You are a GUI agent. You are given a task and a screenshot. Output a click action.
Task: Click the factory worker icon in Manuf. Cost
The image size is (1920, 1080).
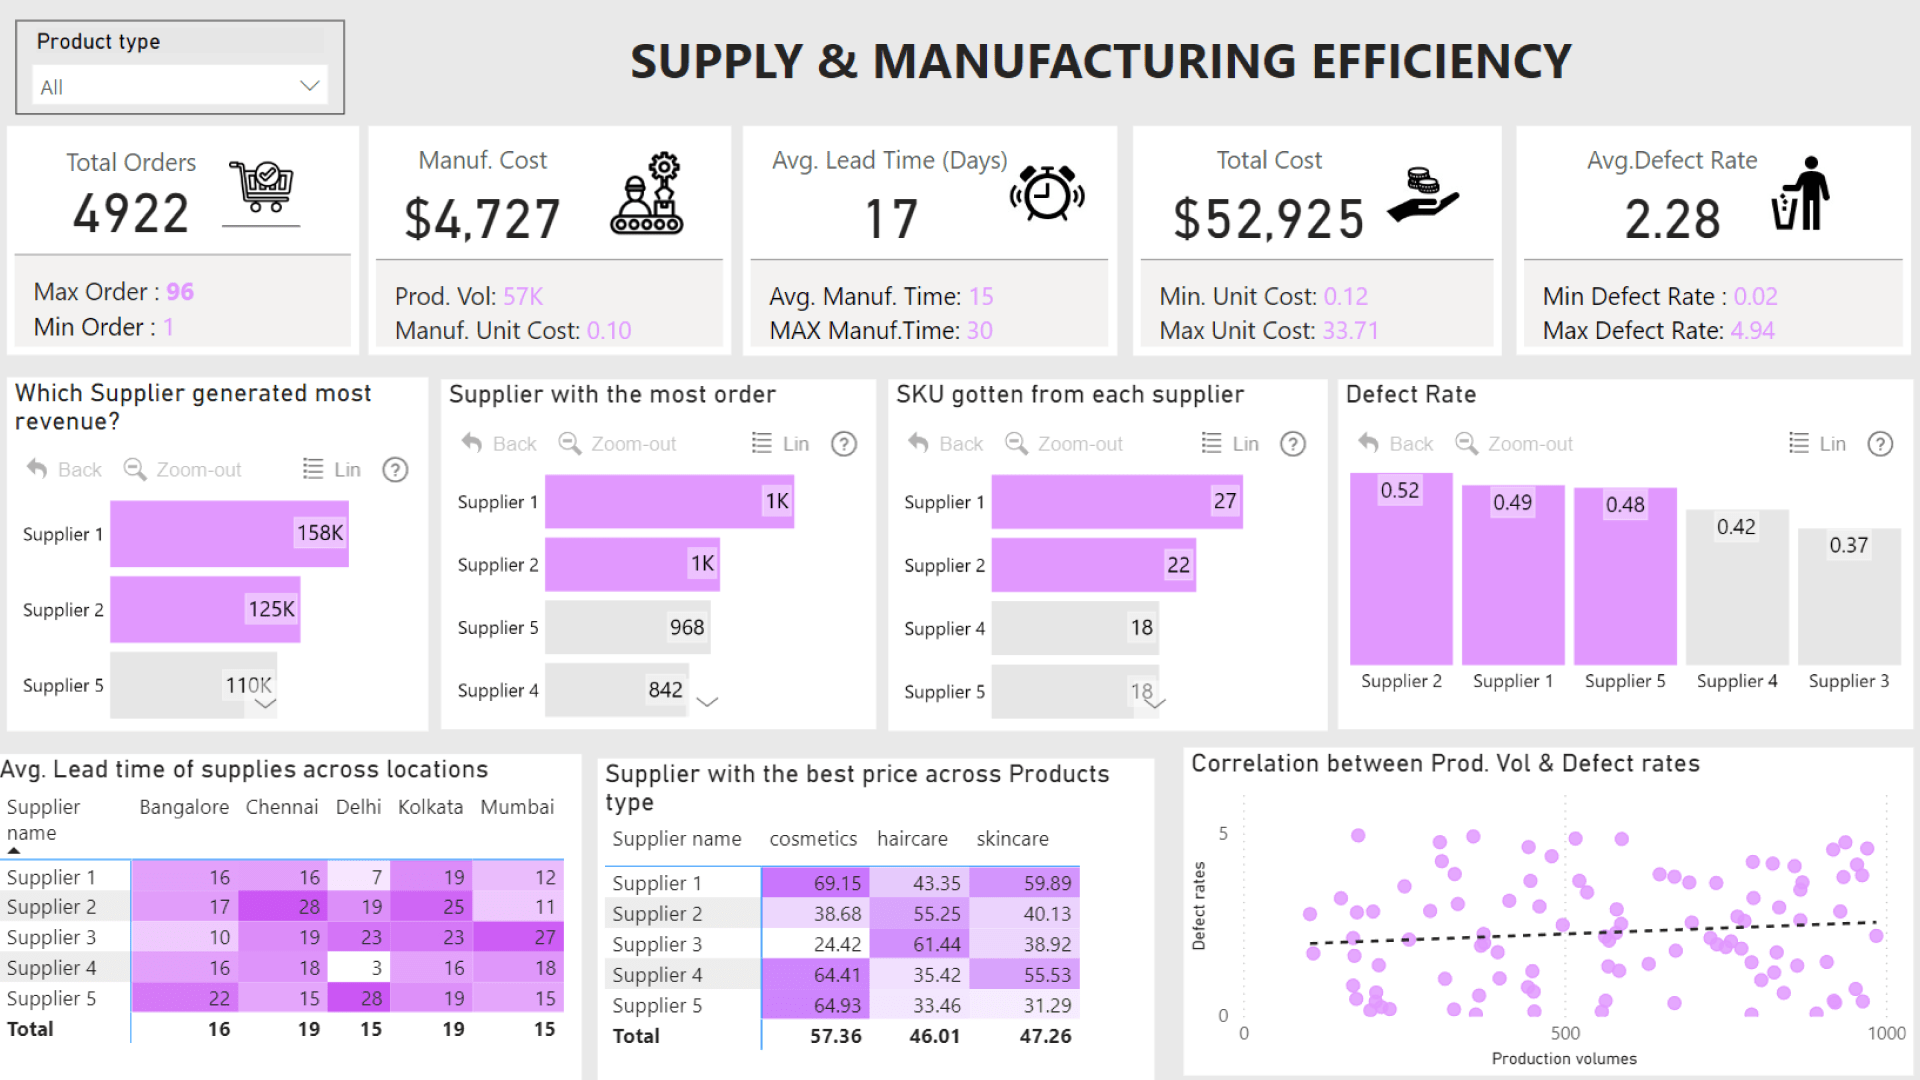[x=647, y=194]
